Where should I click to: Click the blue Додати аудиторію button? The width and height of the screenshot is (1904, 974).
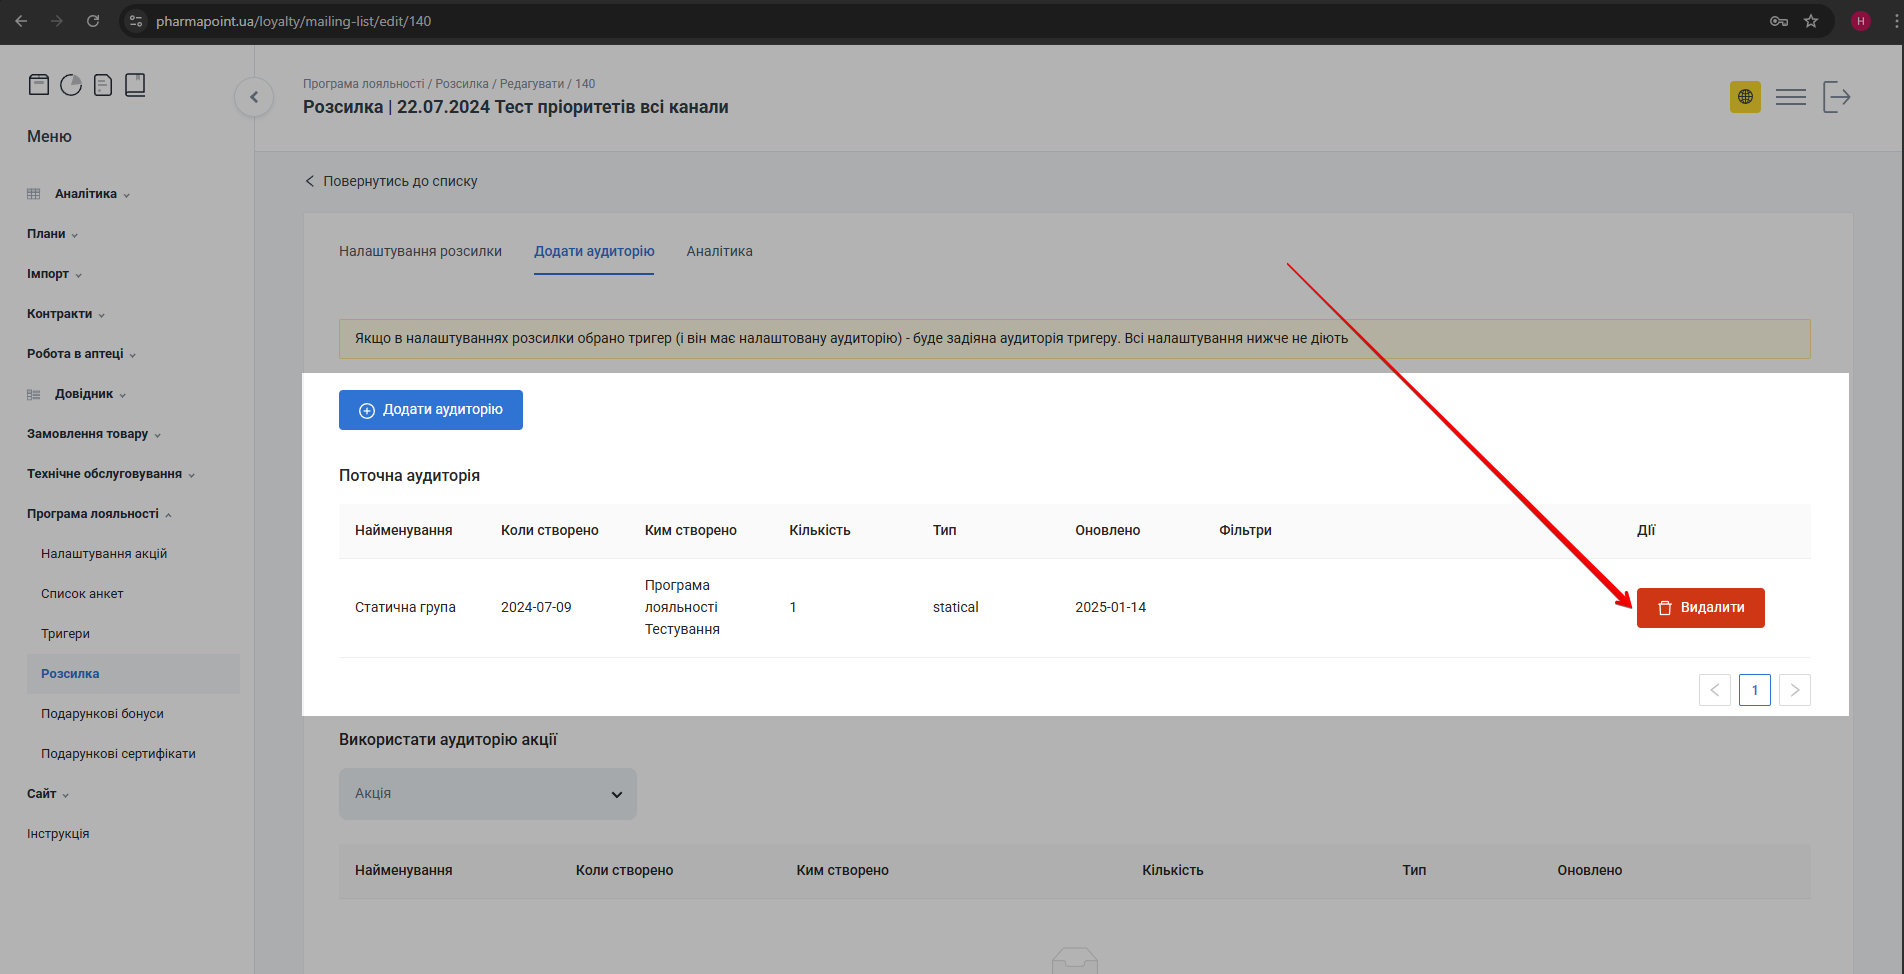[431, 410]
